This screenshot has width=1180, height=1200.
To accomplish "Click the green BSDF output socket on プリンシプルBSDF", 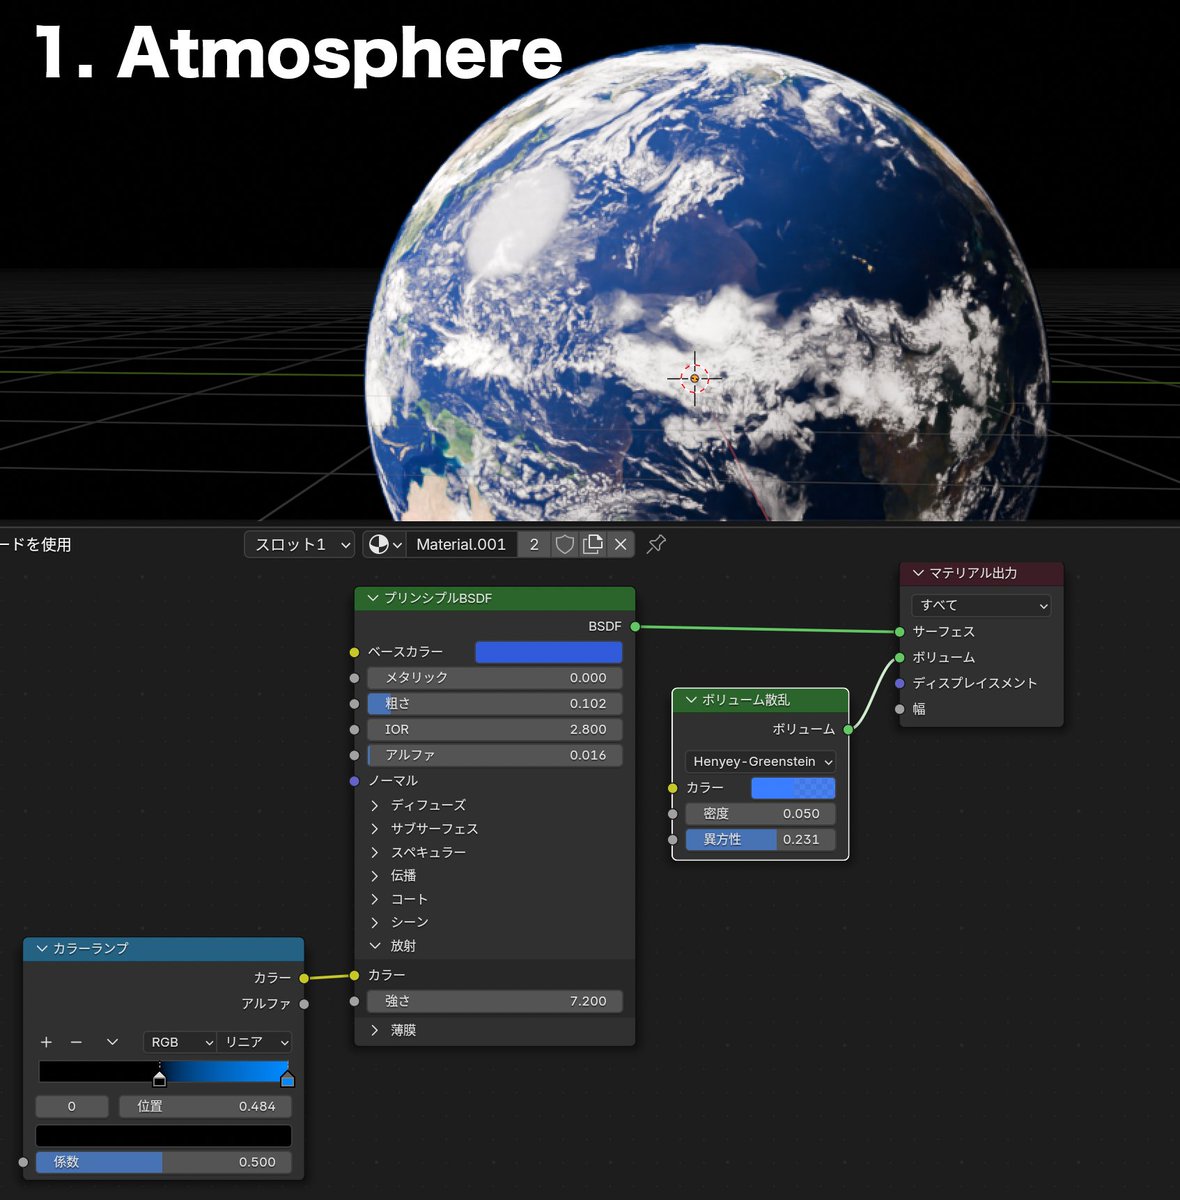I will pos(635,626).
